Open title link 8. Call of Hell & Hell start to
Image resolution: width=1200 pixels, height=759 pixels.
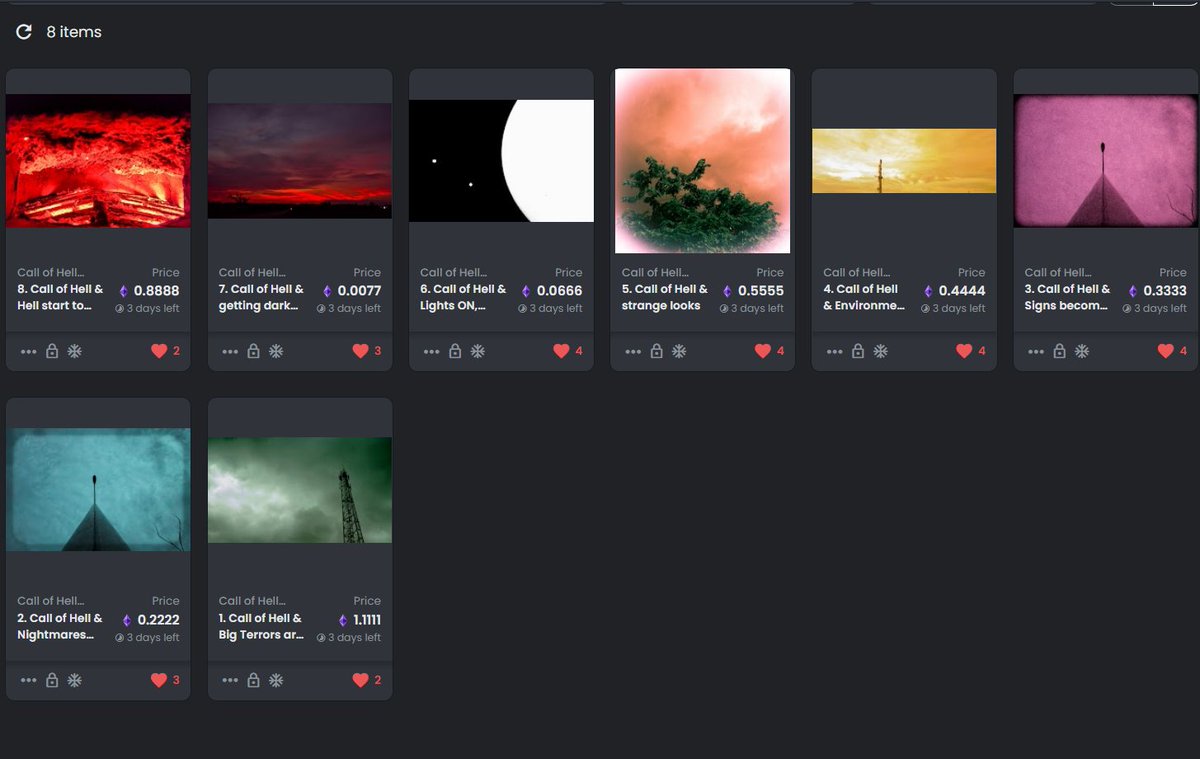(x=60, y=298)
